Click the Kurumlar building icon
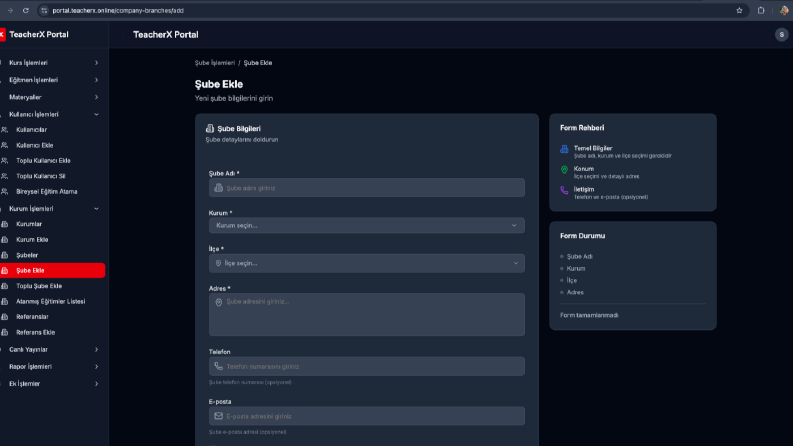 click(x=5, y=224)
